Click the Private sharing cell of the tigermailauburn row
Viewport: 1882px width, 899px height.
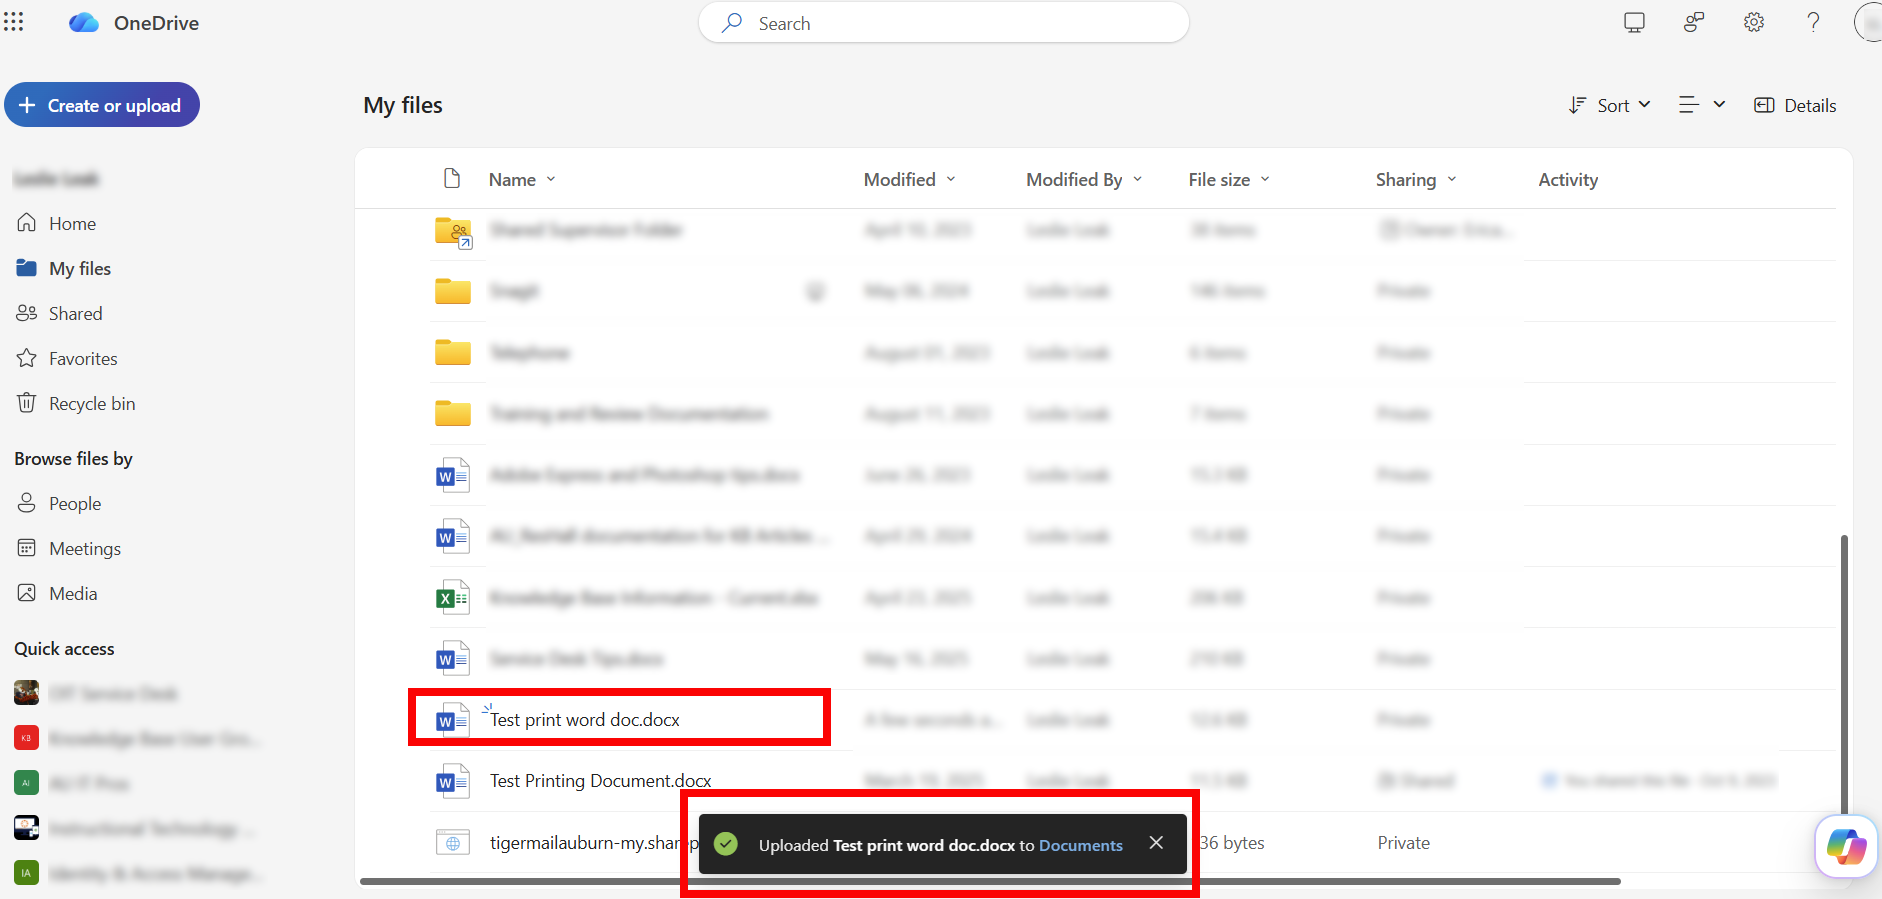(x=1403, y=843)
